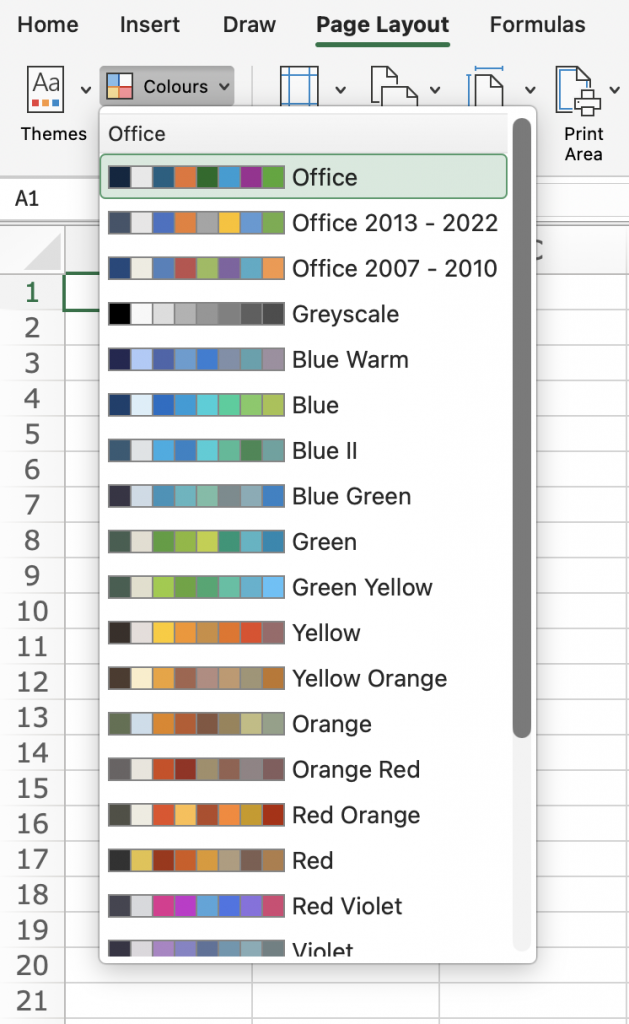
Task: Open the Formulas tab
Action: [x=537, y=25]
